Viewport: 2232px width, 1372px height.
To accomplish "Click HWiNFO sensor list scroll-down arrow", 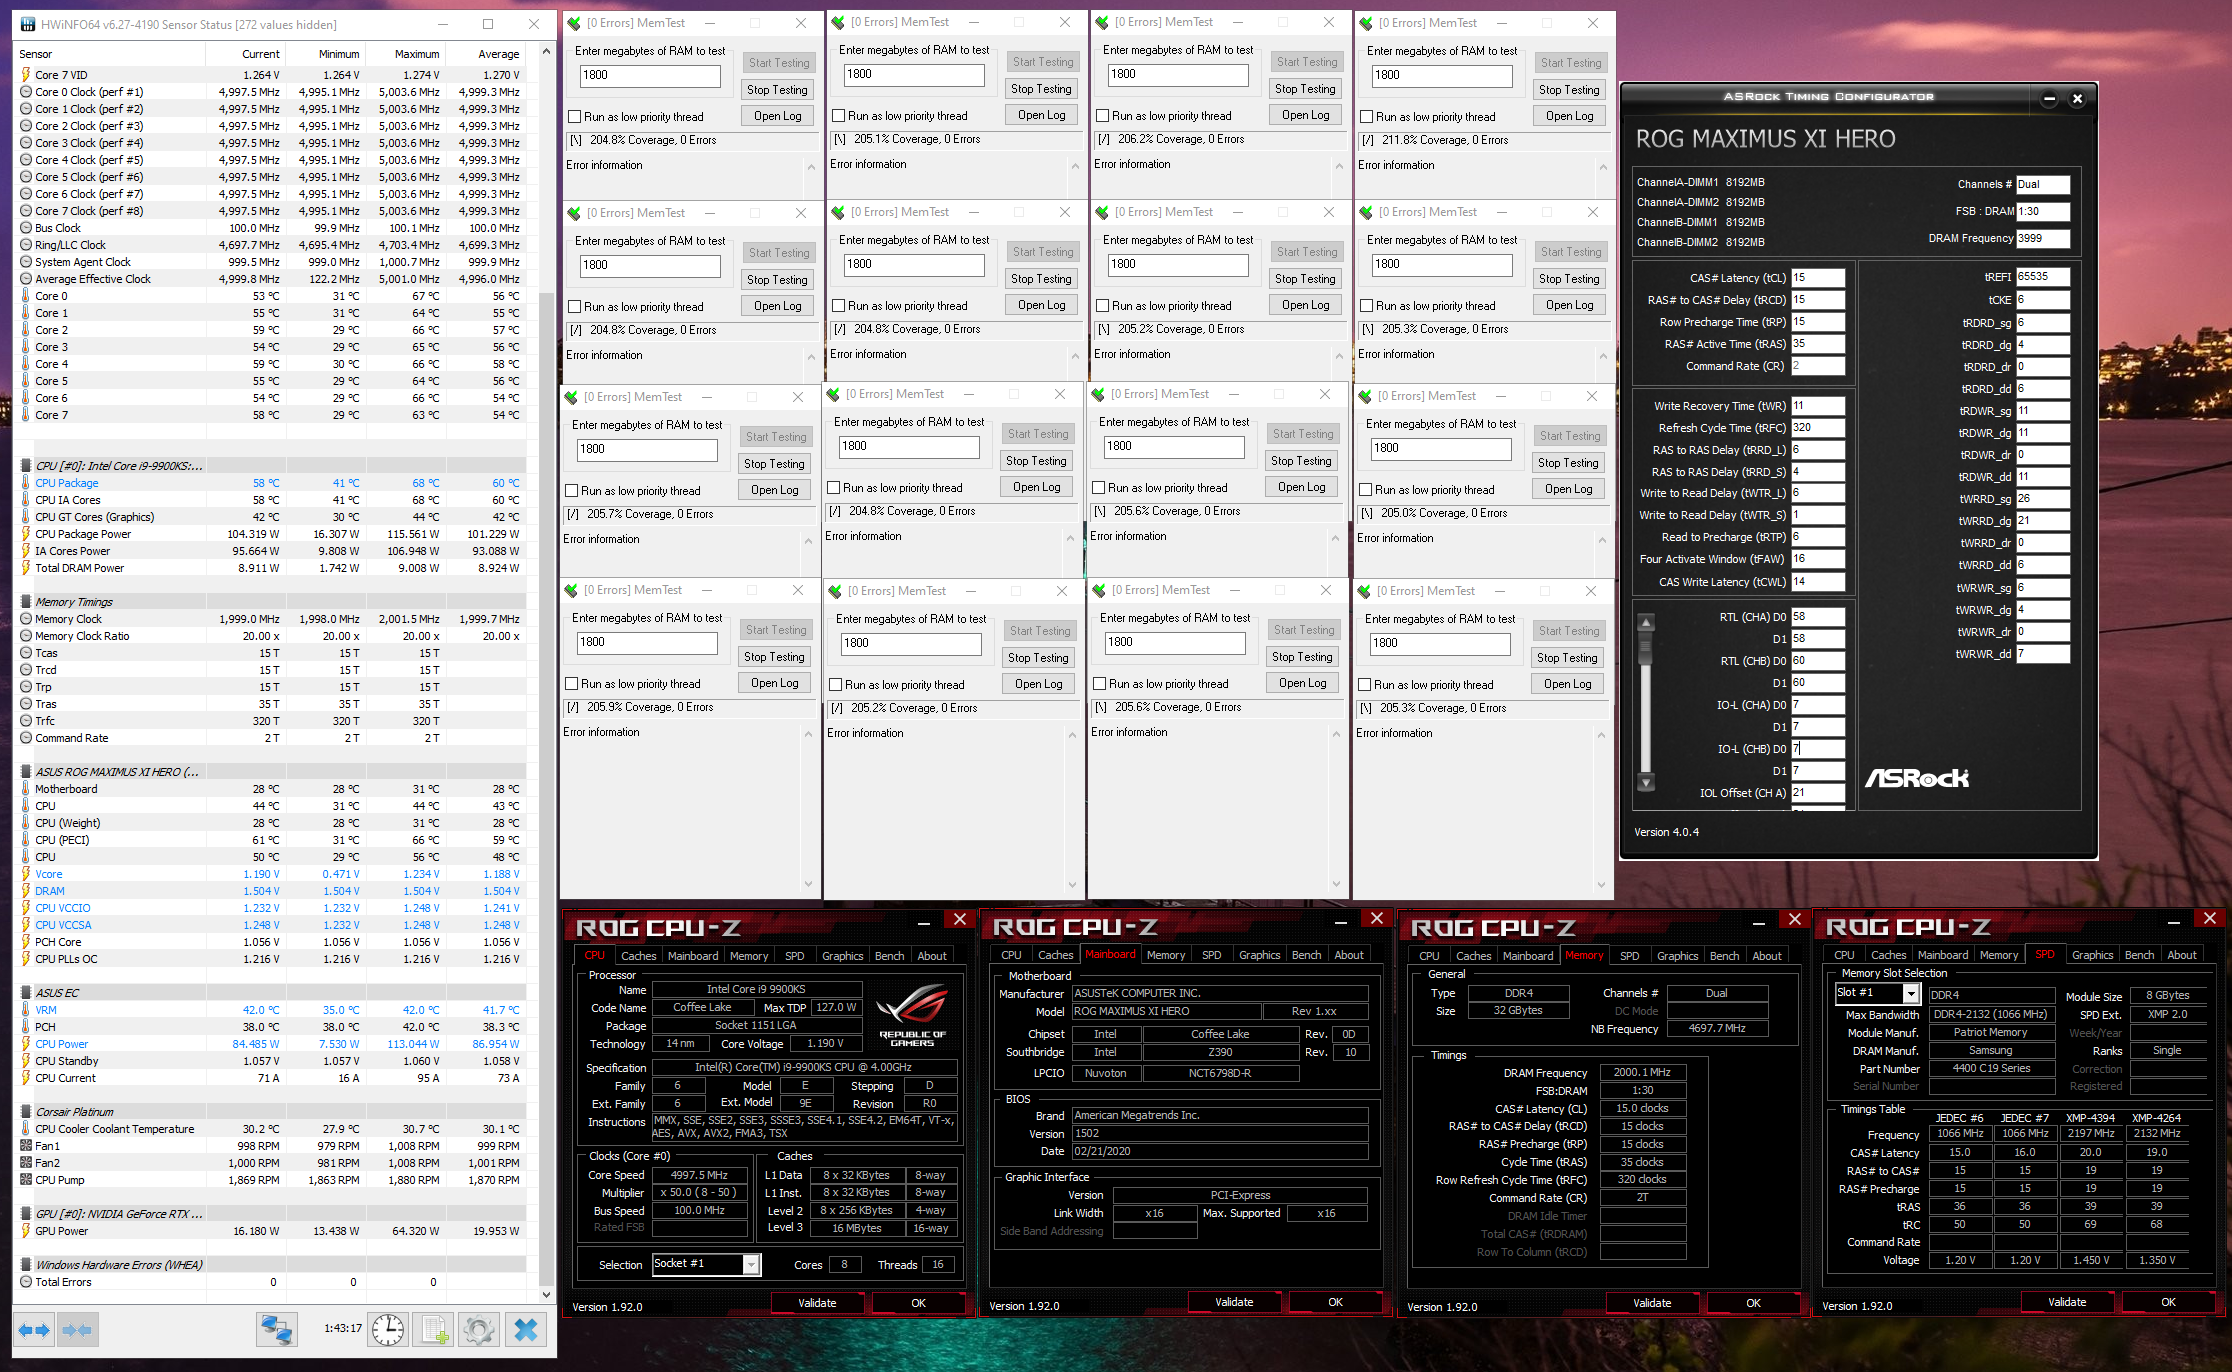I will (x=546, y=1294).
